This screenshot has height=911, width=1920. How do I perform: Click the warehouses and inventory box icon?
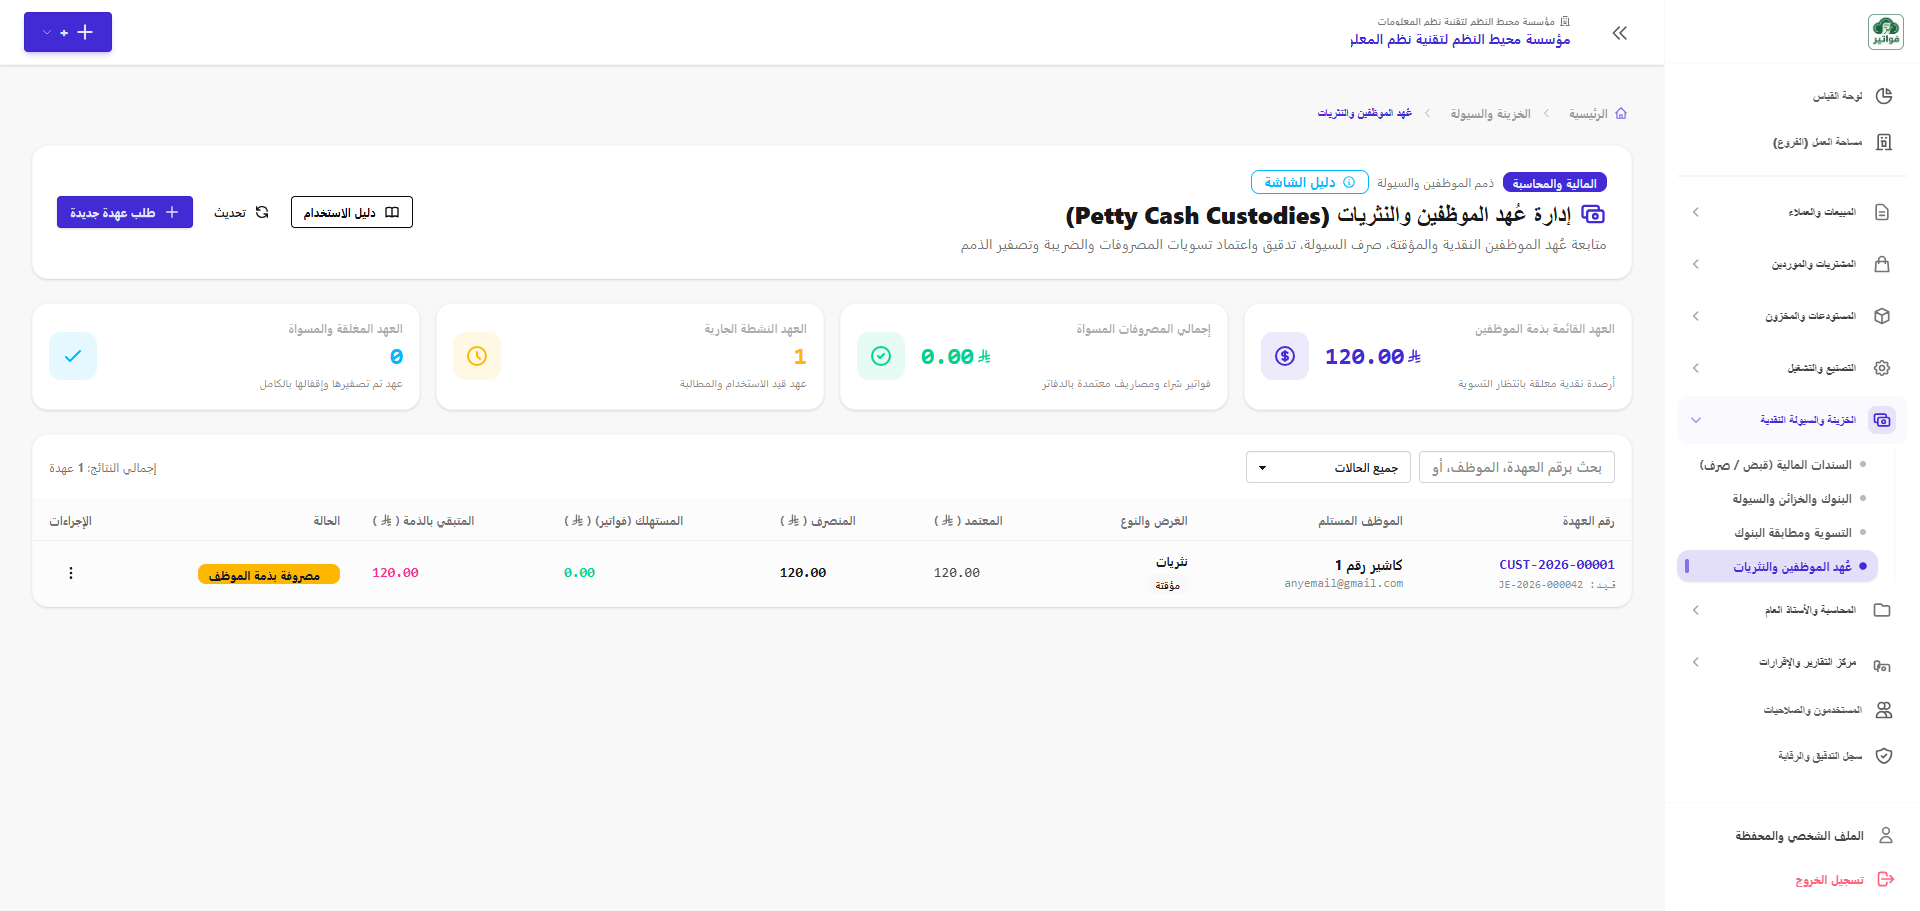(1882, 316)
